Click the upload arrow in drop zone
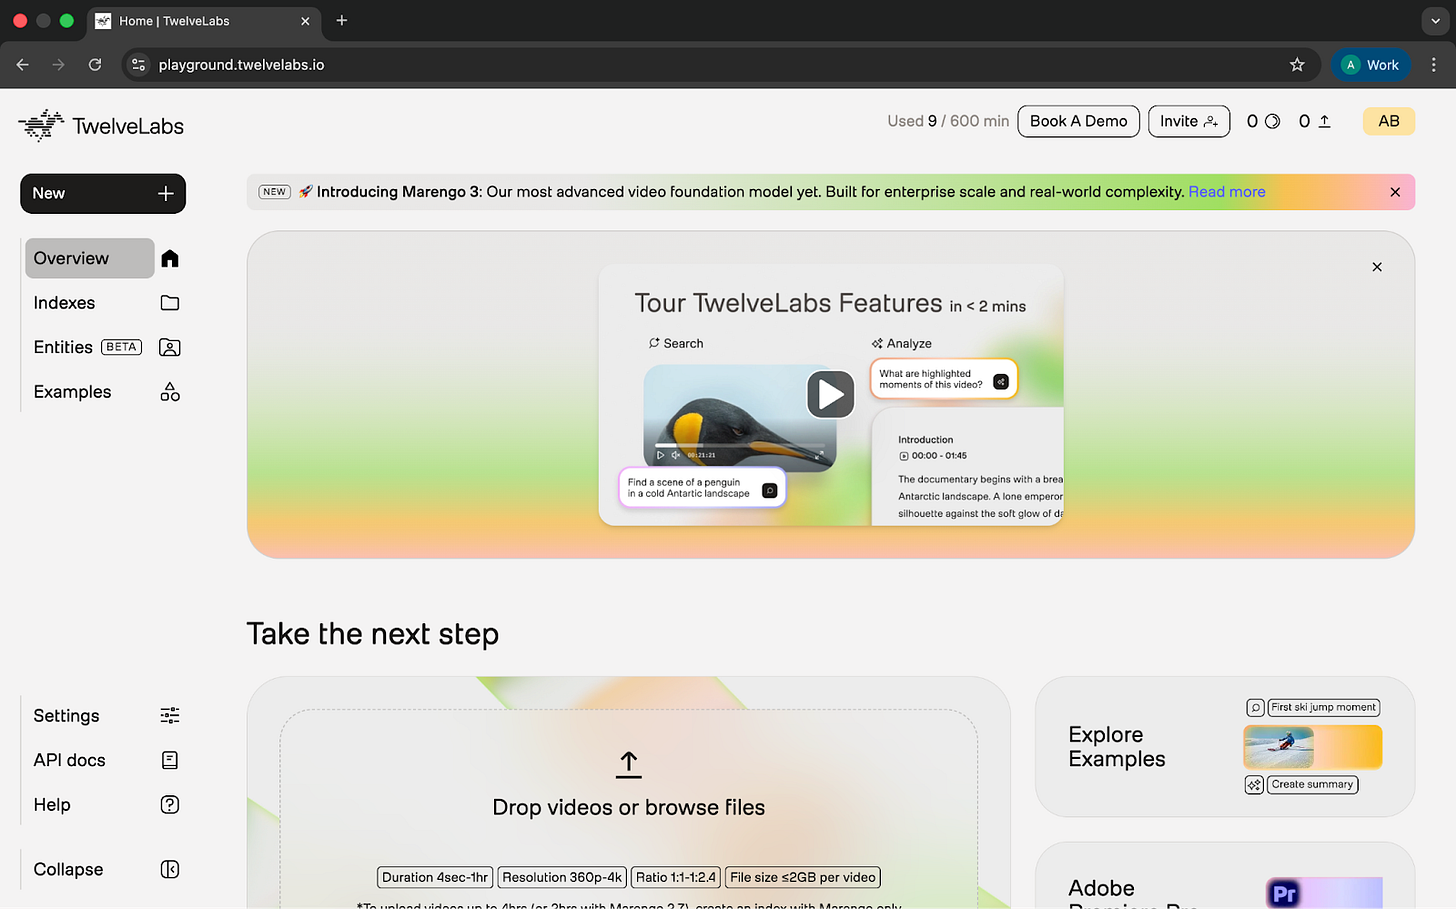The height and width of the screenshot is (909, 1456). click(x=629, y=764)
